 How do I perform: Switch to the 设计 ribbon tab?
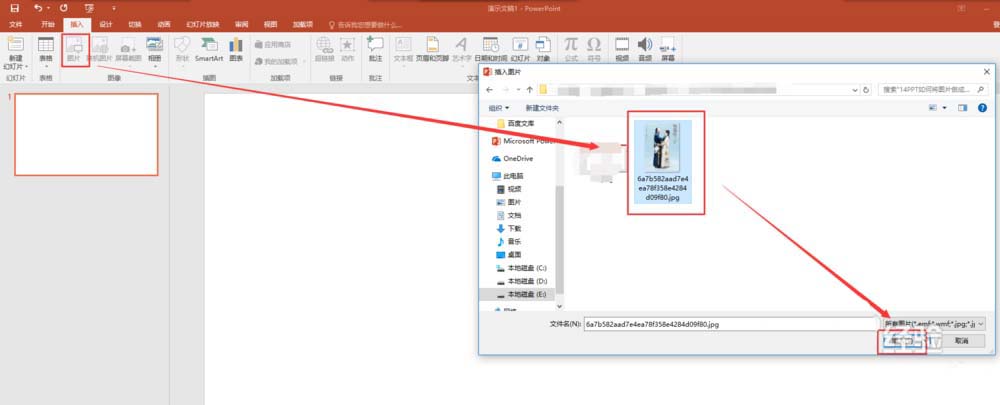(x=106, y=25)
